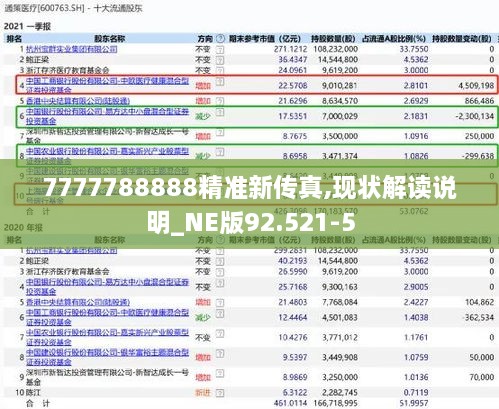The image size is (499, 409).
Task: Click the info icon in row with 21.4803 market value
Action: click(x=220, y=302)
